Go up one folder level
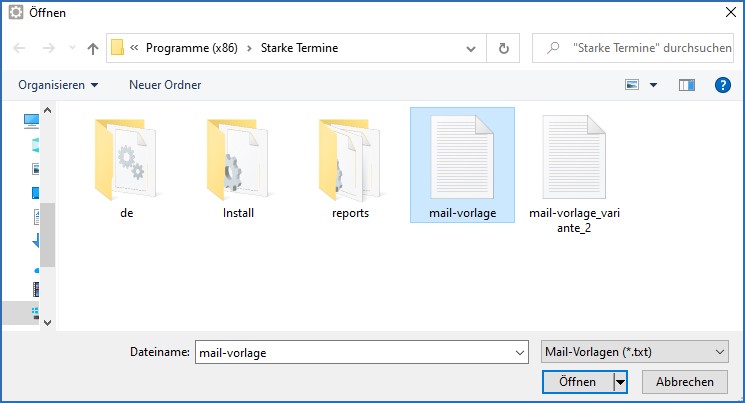This screenshot has width=745, height=403. (x=93, y=48)
